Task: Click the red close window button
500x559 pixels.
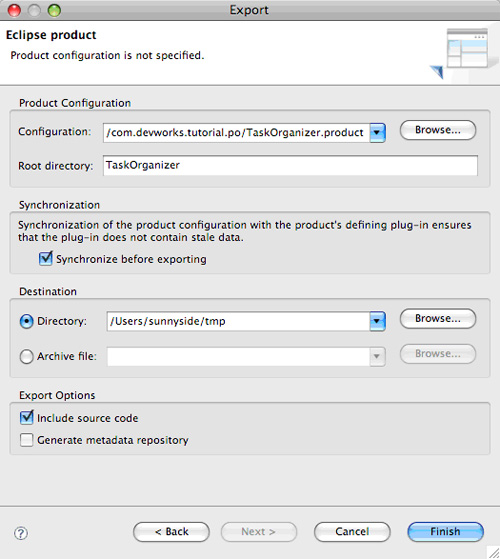Action: [x=14, y=10]
